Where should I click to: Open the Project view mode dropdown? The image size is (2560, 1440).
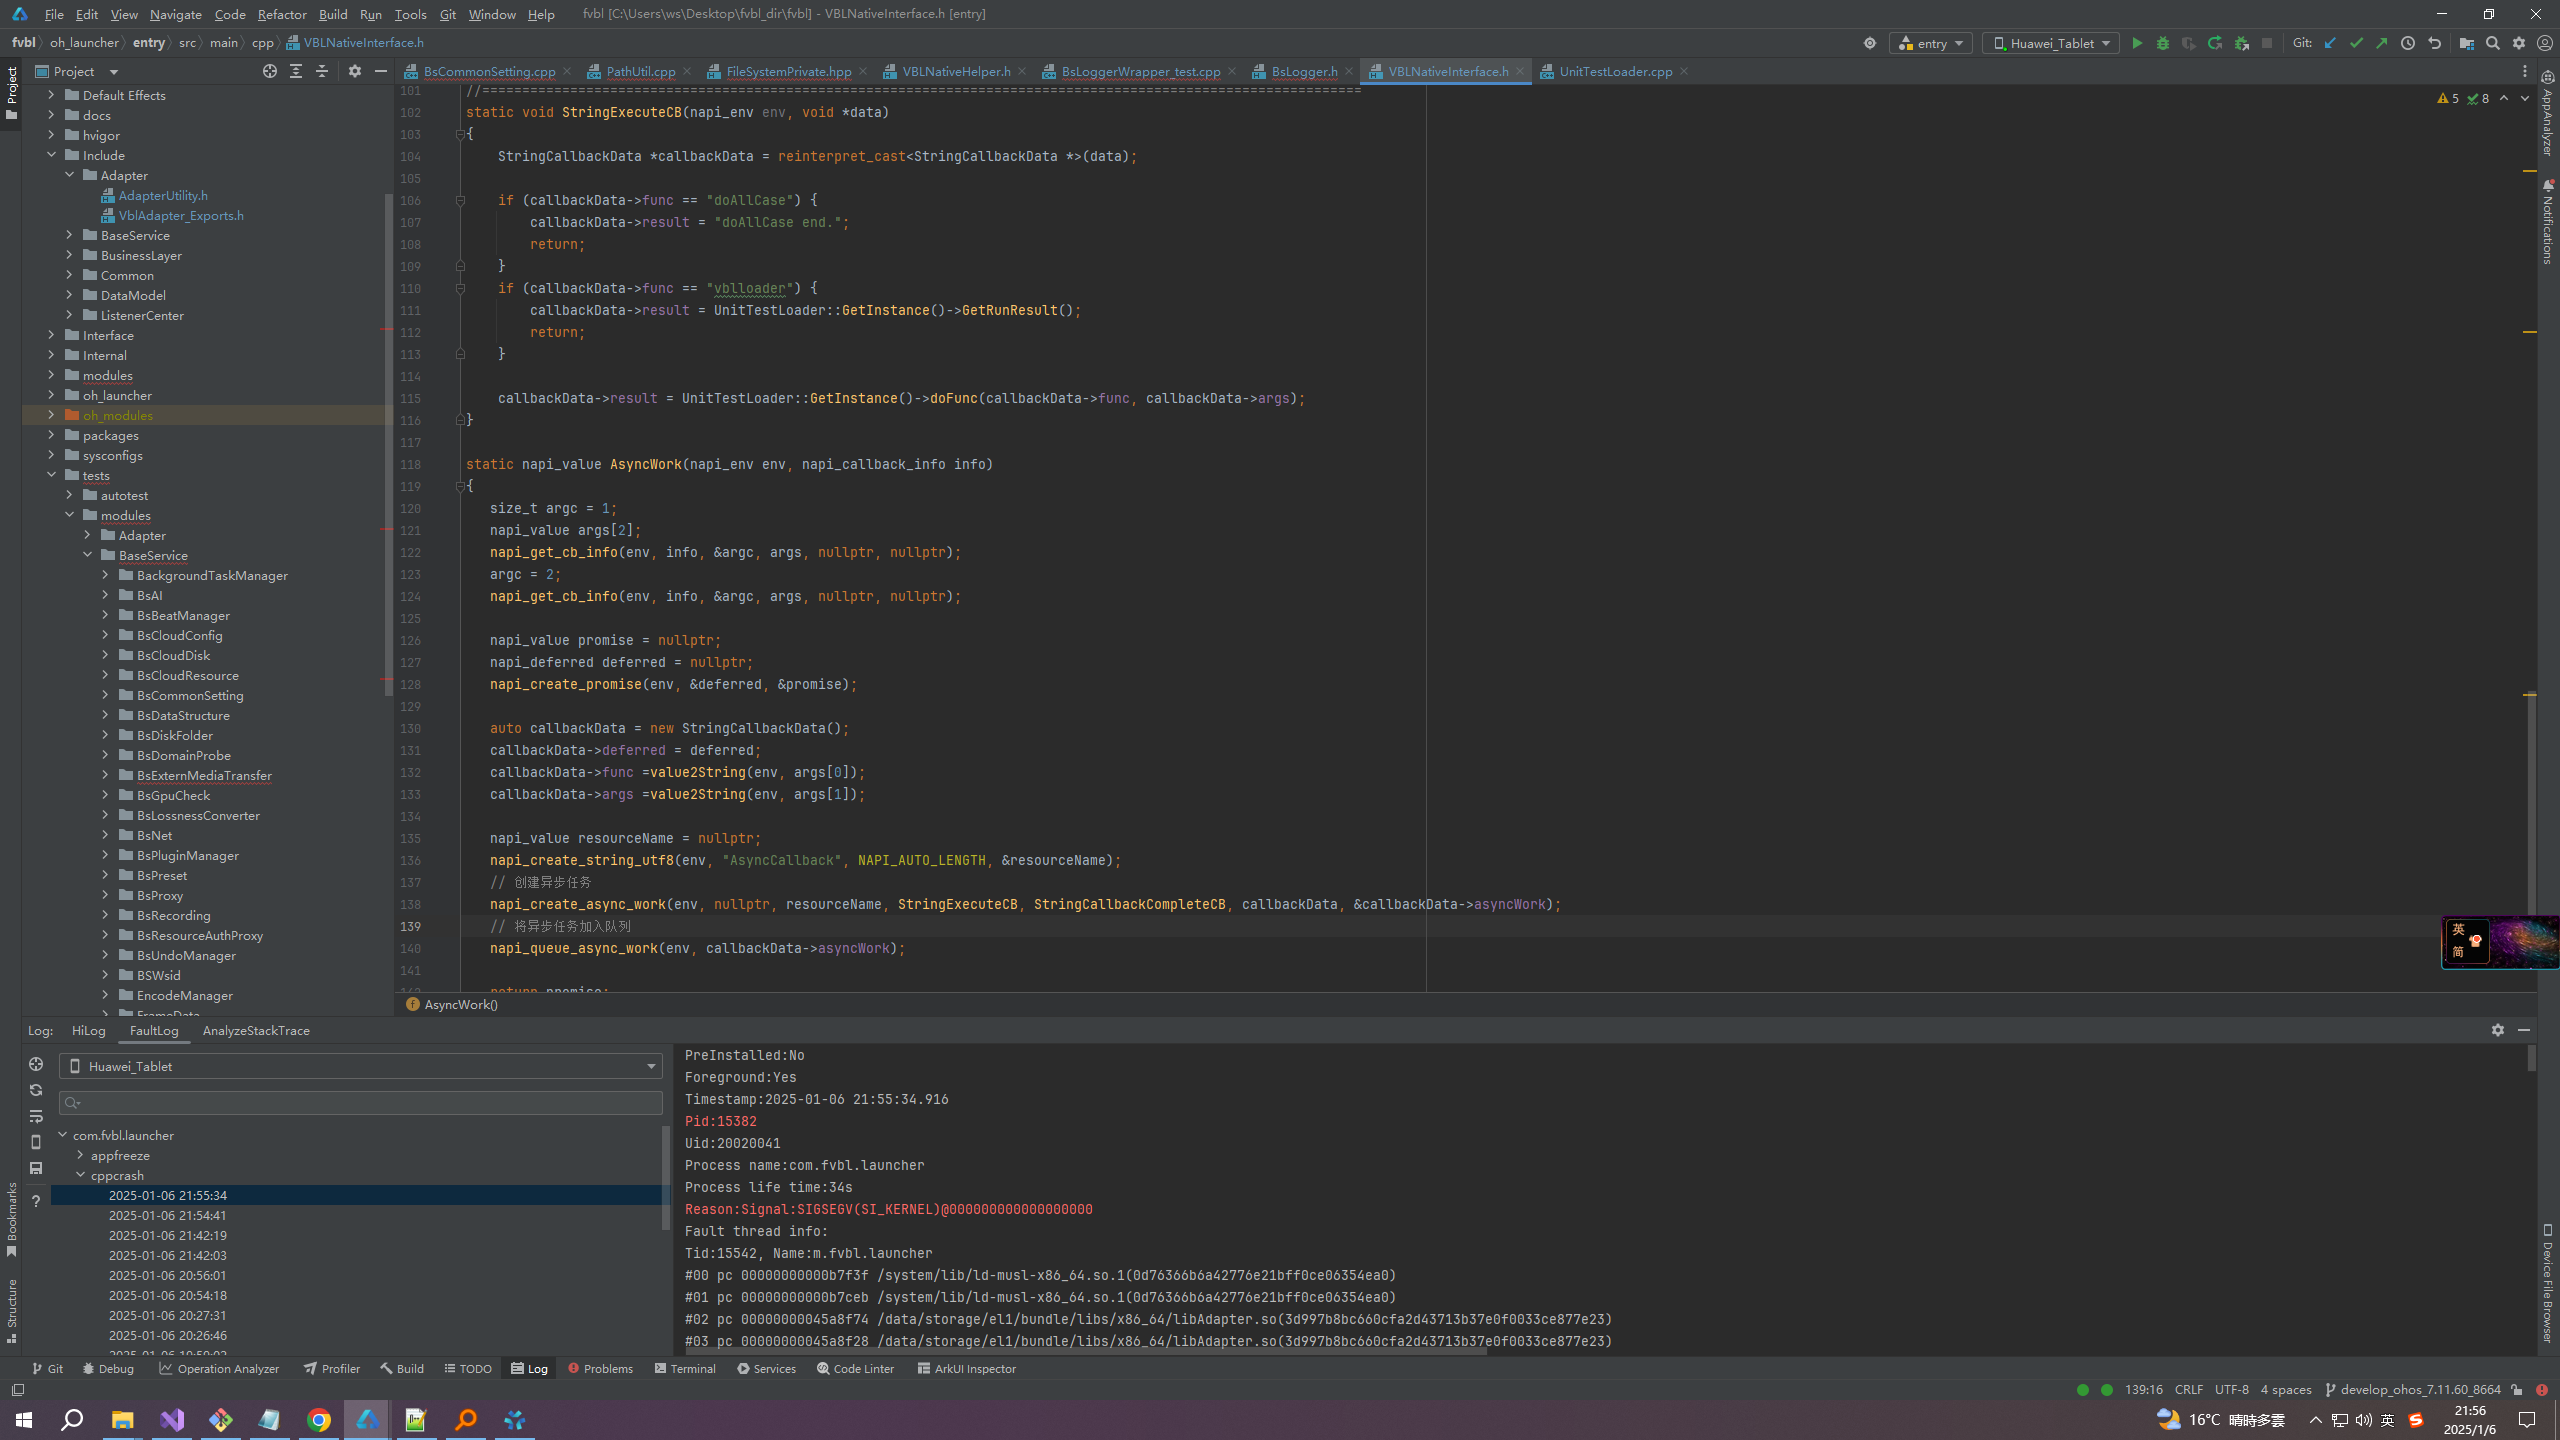[x=77, y=71]
